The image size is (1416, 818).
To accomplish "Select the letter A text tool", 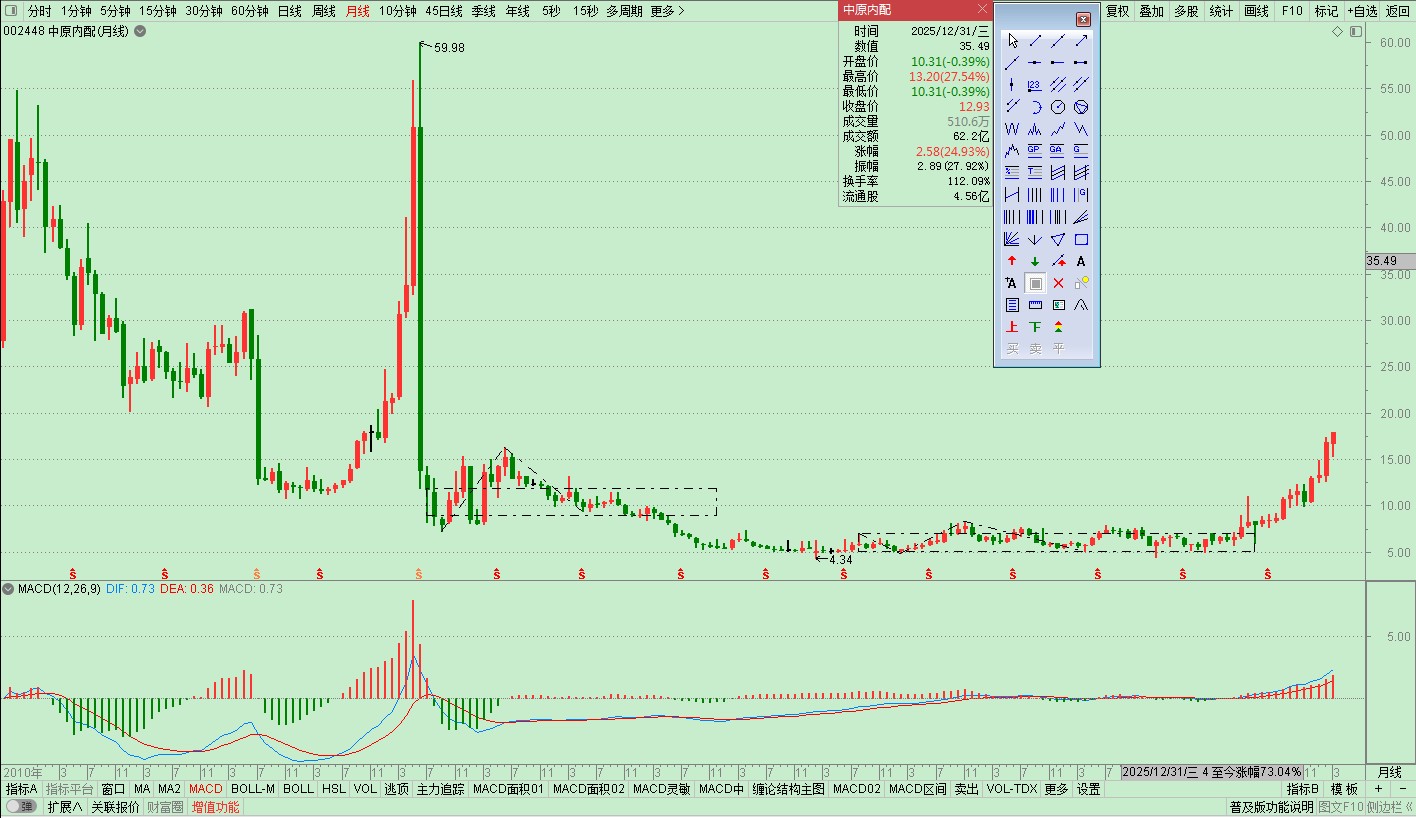I will tap(1081, 261).
